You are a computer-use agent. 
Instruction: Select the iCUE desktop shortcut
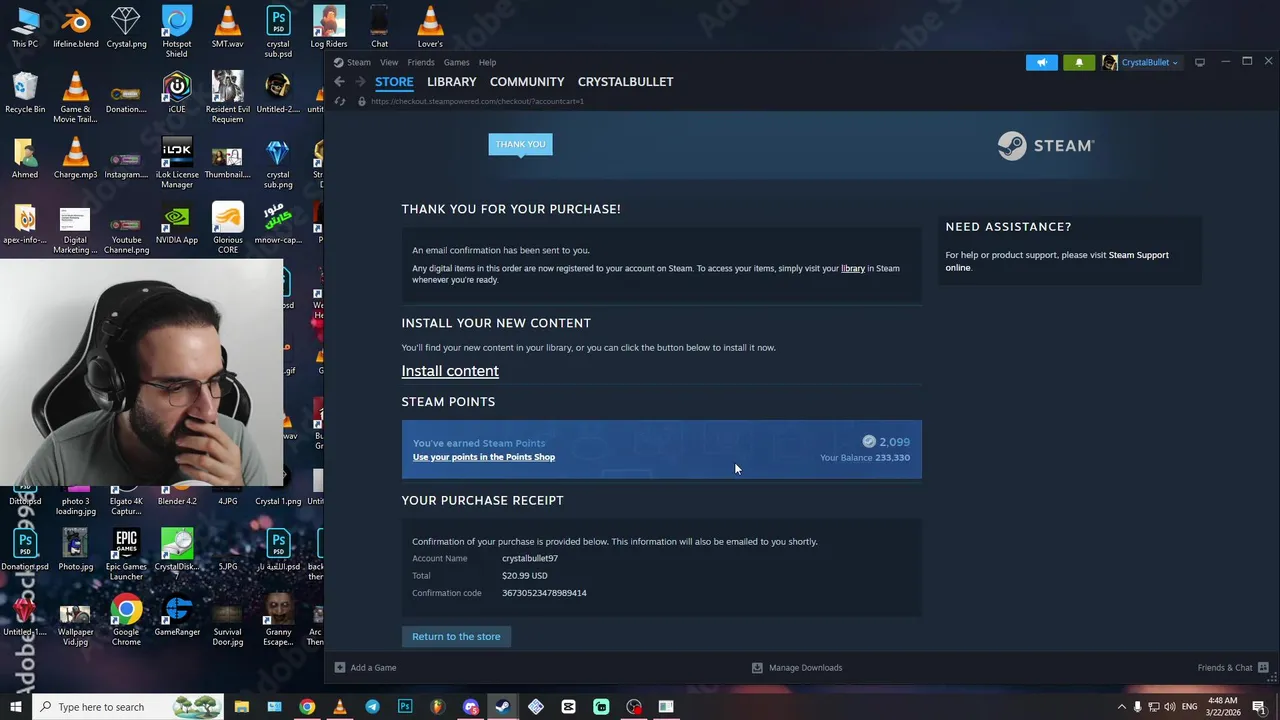[x=177, y=93]
